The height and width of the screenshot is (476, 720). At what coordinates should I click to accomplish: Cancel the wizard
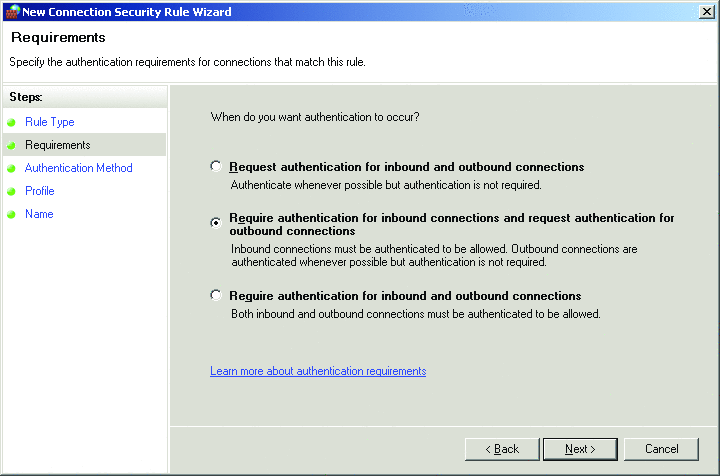(x=661, y=449)
